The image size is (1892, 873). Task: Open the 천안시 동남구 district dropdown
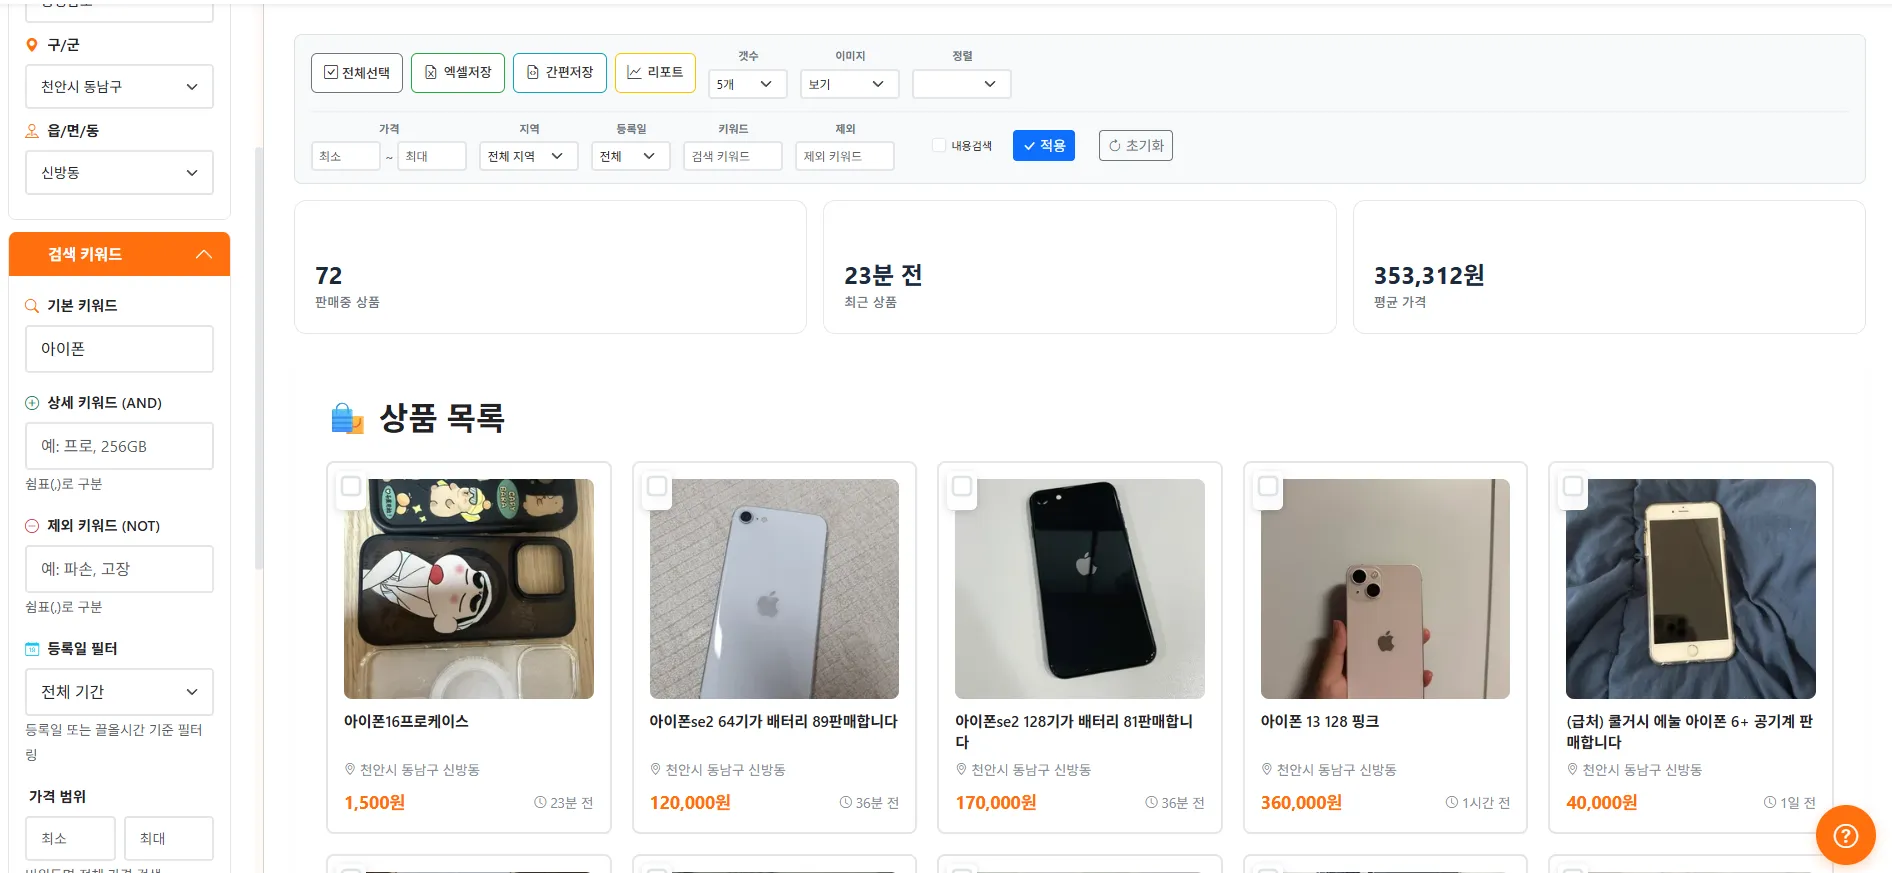(119, 87)
